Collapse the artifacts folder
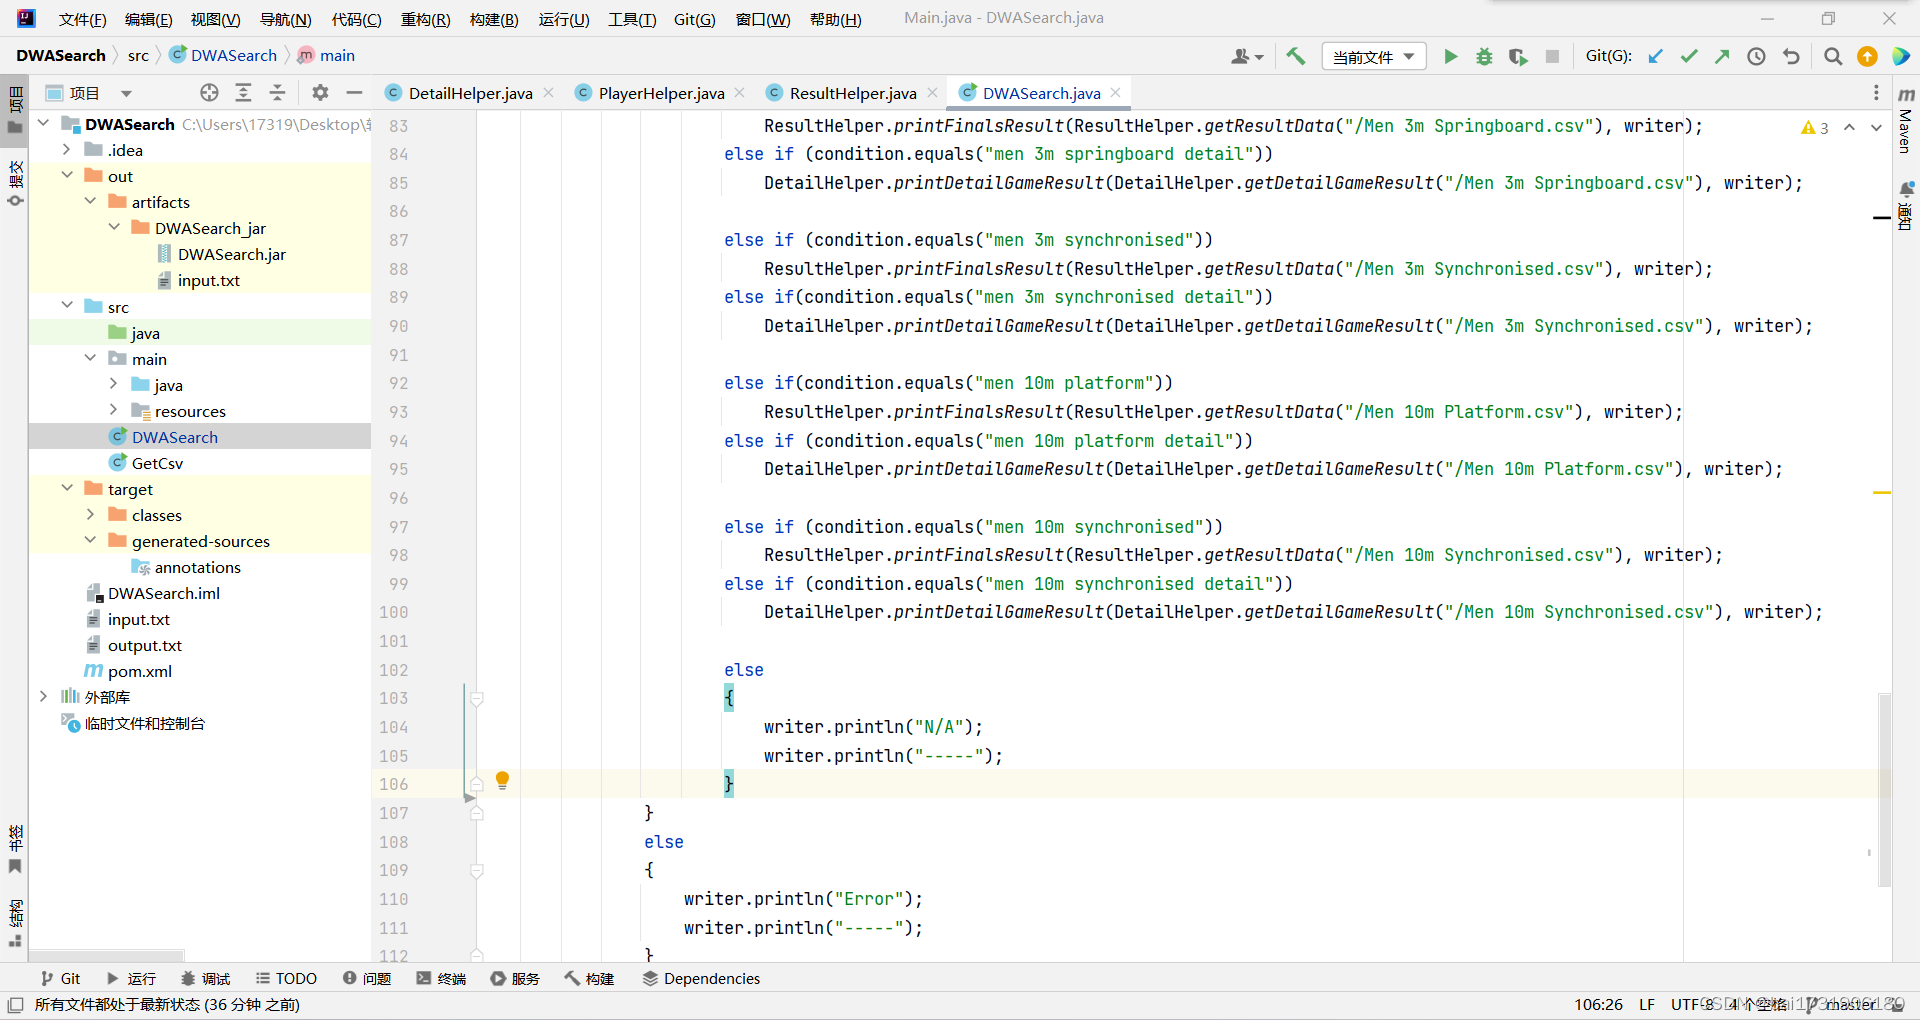1920x1020 pixels. click(x=90, y=201)
